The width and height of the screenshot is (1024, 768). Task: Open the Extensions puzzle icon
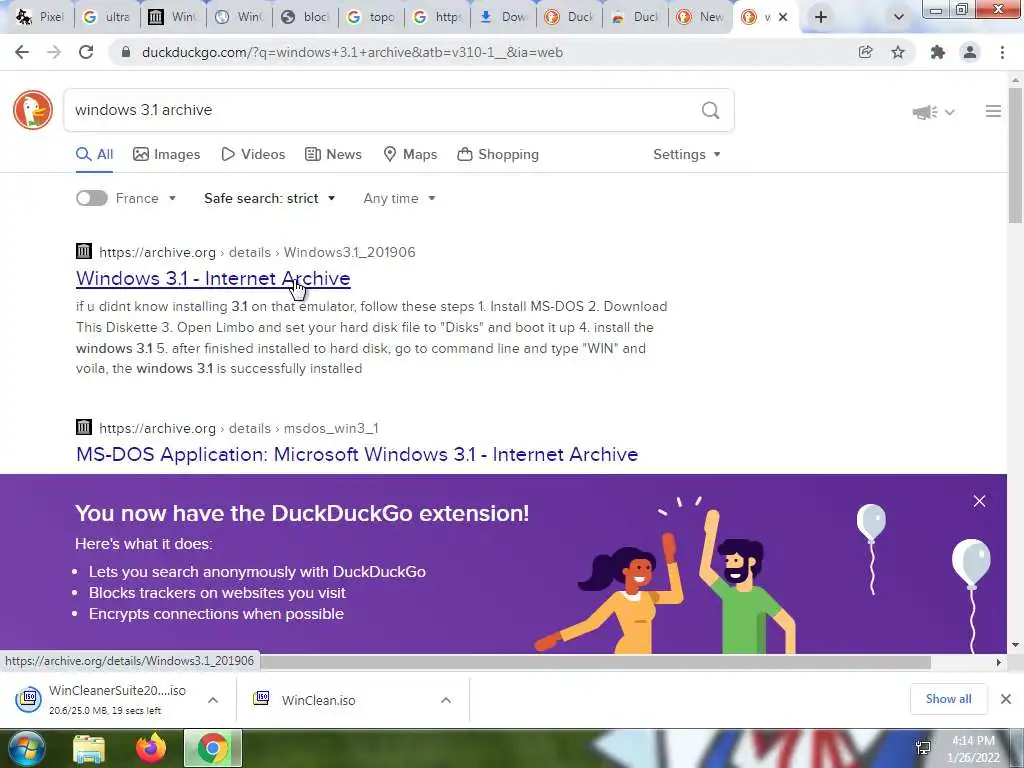point(938,52)
